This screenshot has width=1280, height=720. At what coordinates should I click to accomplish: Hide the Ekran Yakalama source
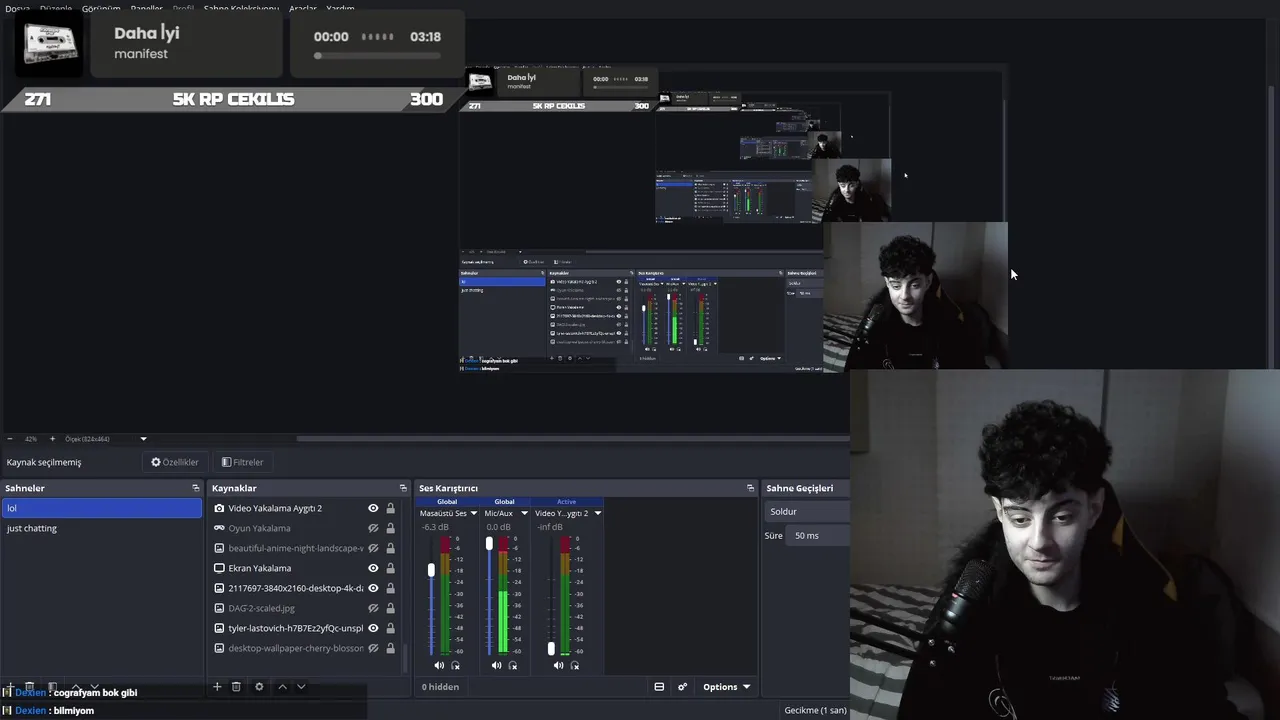click(x=373, y=568)
